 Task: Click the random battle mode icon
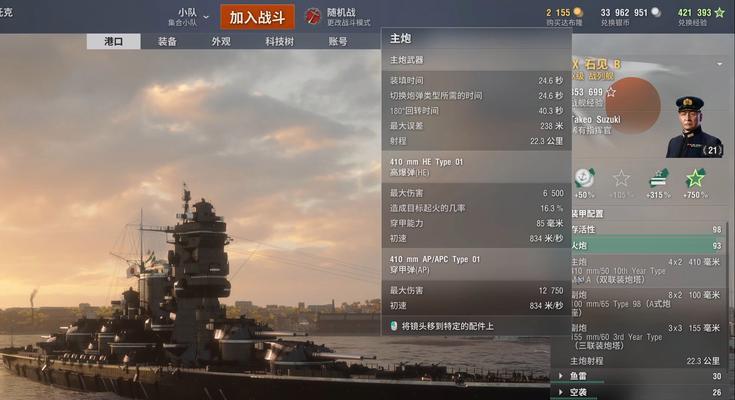(x=313, y=16)
